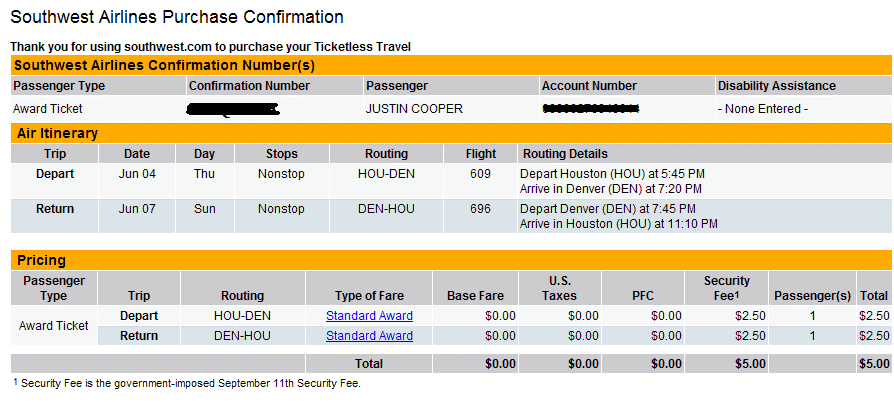Open the Standard Award link for HOU-DEN

click(369, 316)
